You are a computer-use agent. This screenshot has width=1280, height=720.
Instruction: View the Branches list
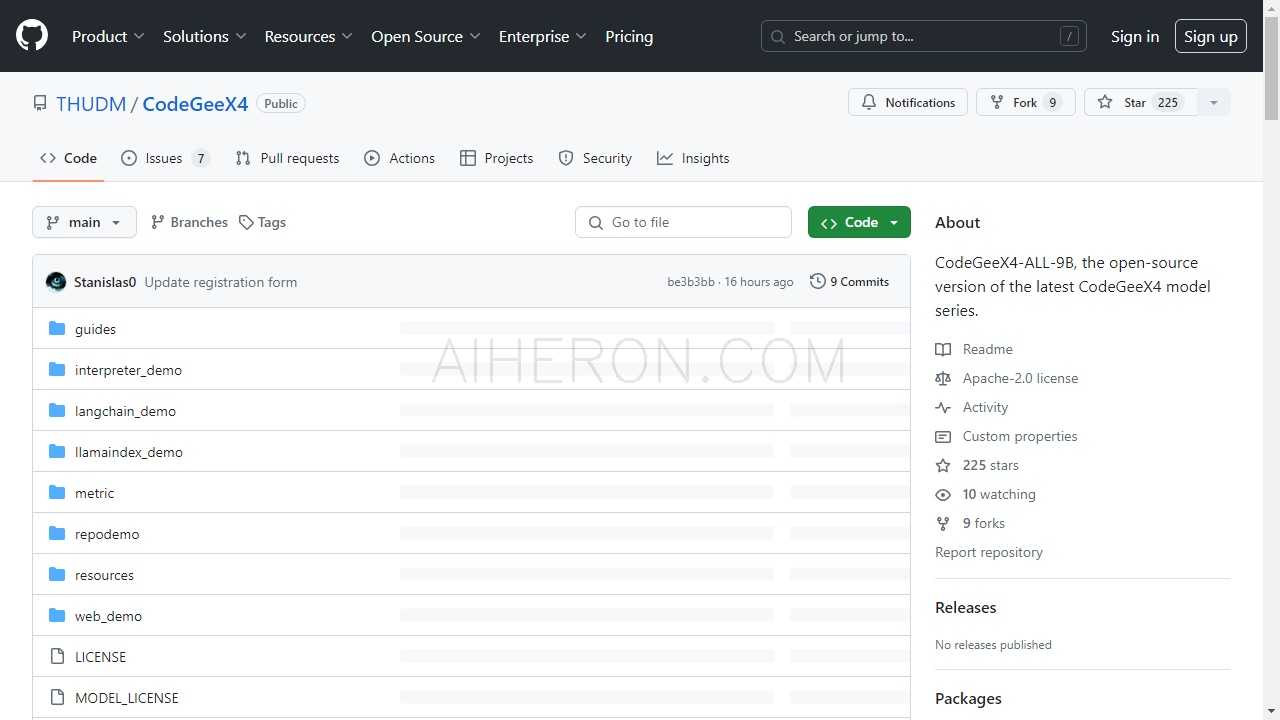(189, 222)
